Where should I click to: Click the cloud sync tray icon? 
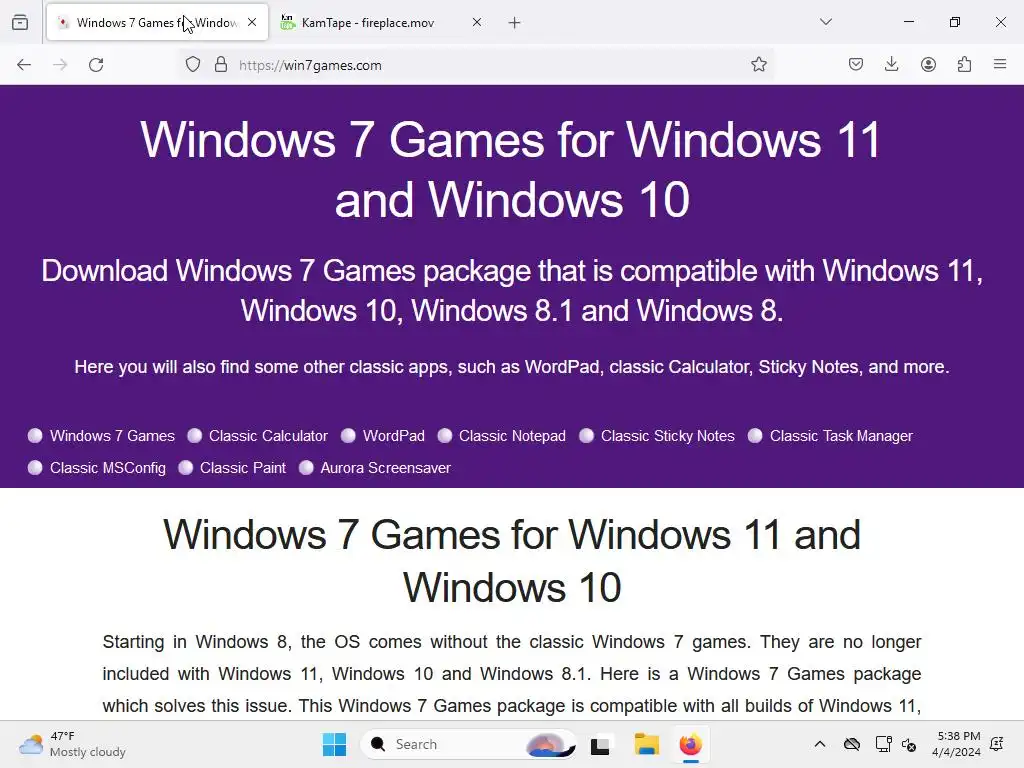[852, 744]
